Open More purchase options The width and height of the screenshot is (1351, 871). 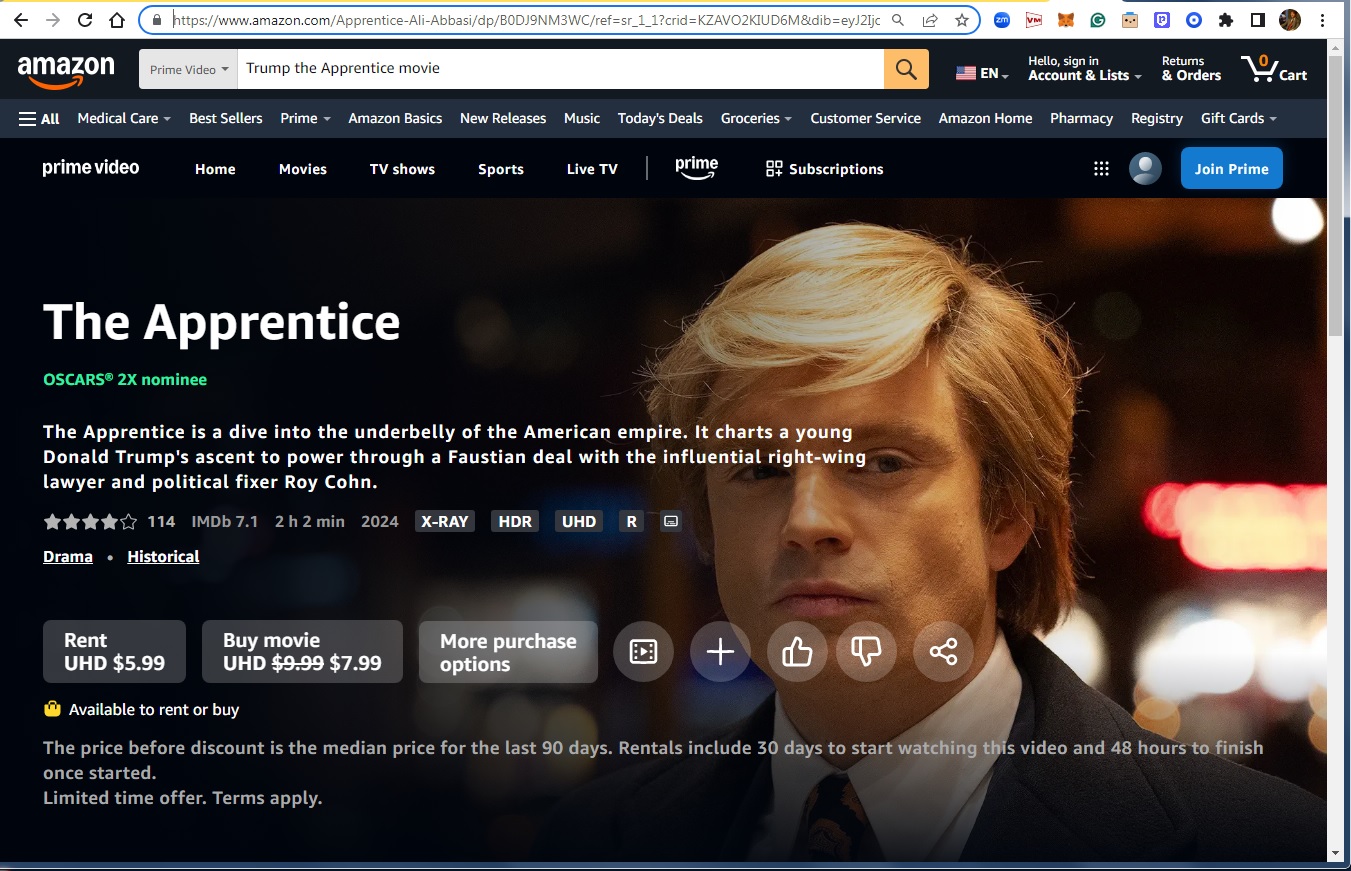click(508, 652)
